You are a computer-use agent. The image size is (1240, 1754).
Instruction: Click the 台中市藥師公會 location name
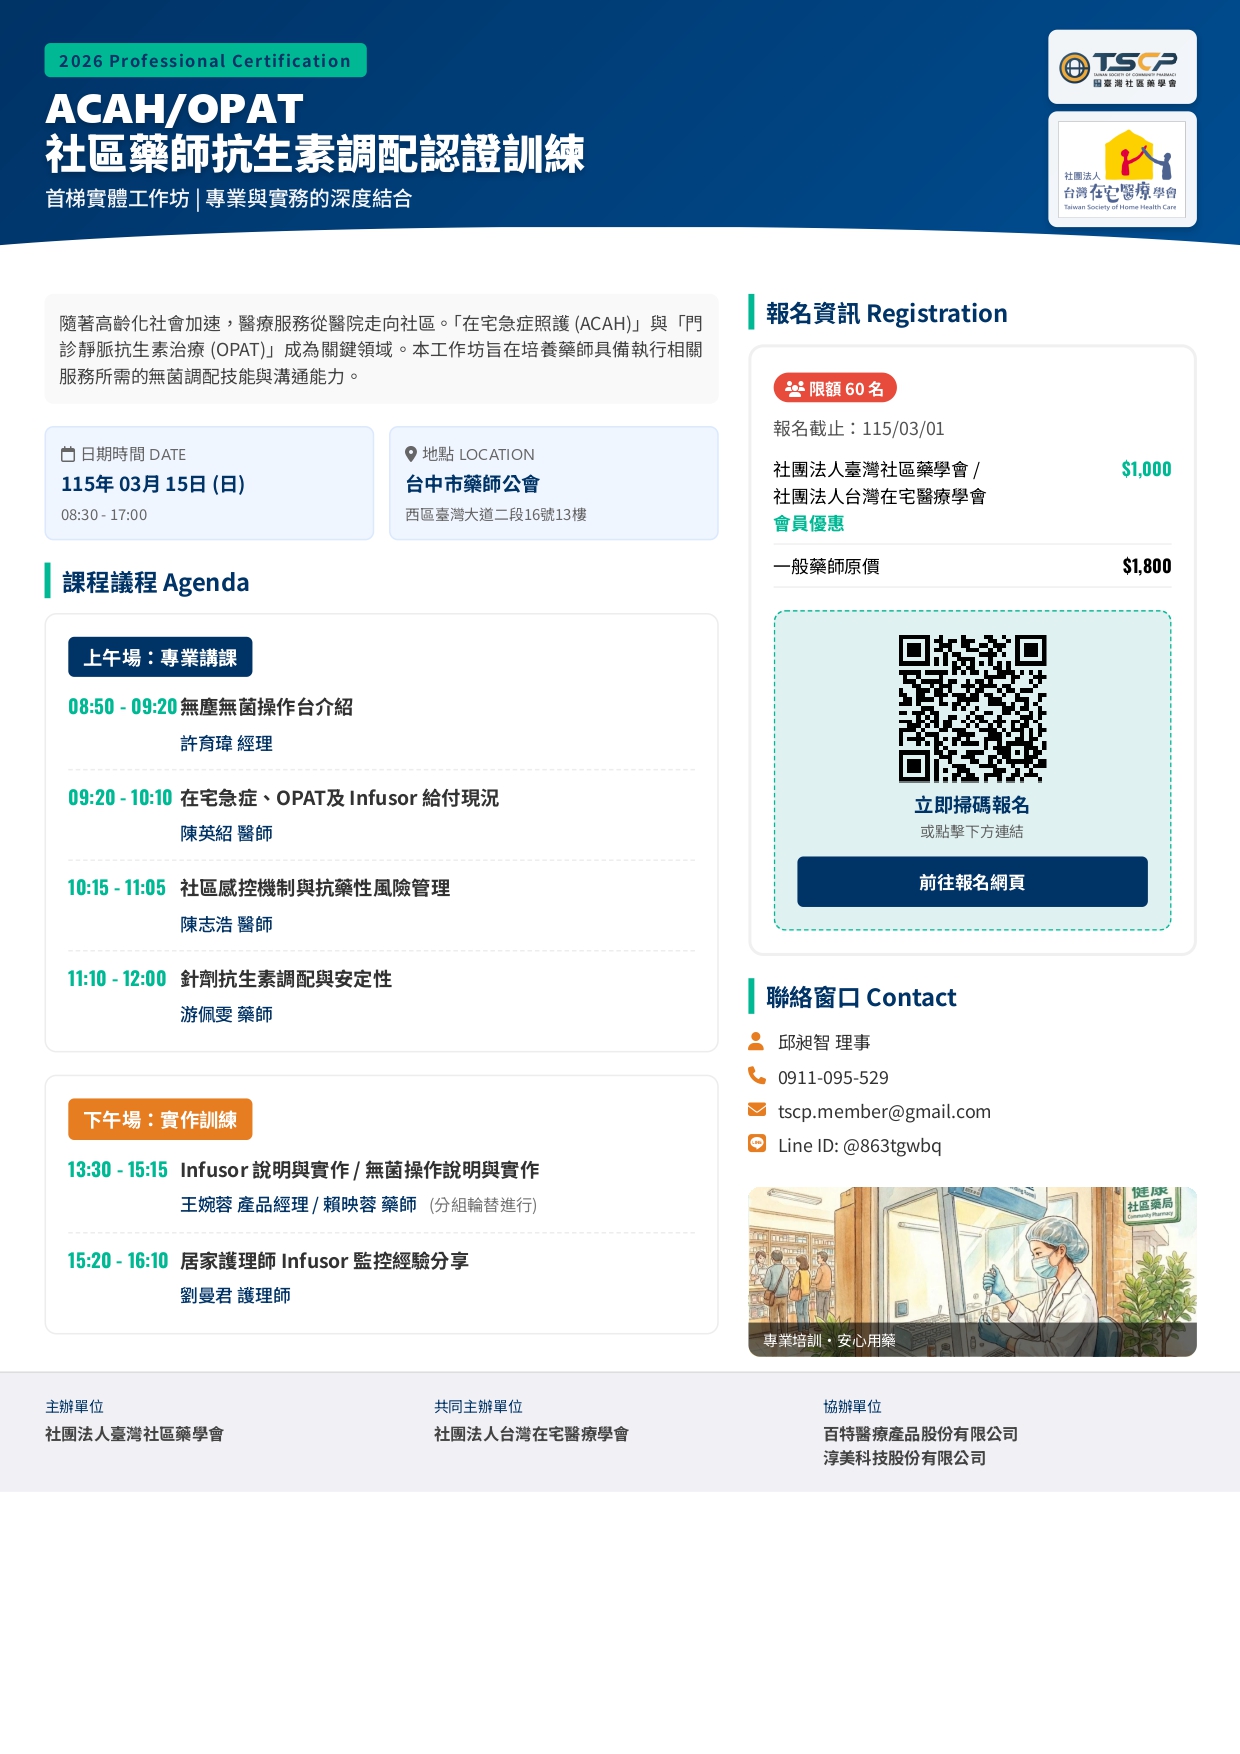[472, 484]
